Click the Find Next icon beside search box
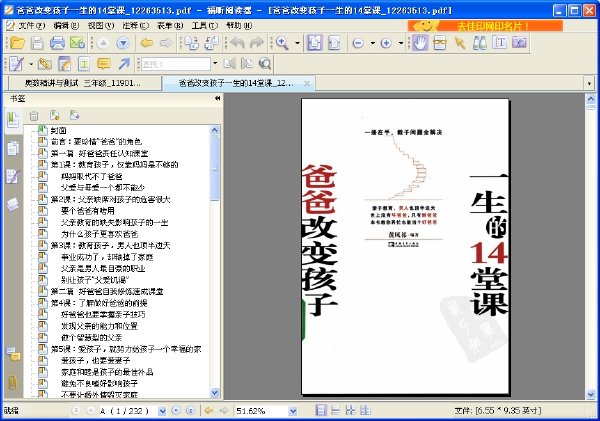The width and height of the screenshot is (600, 421). coord(247,64)
